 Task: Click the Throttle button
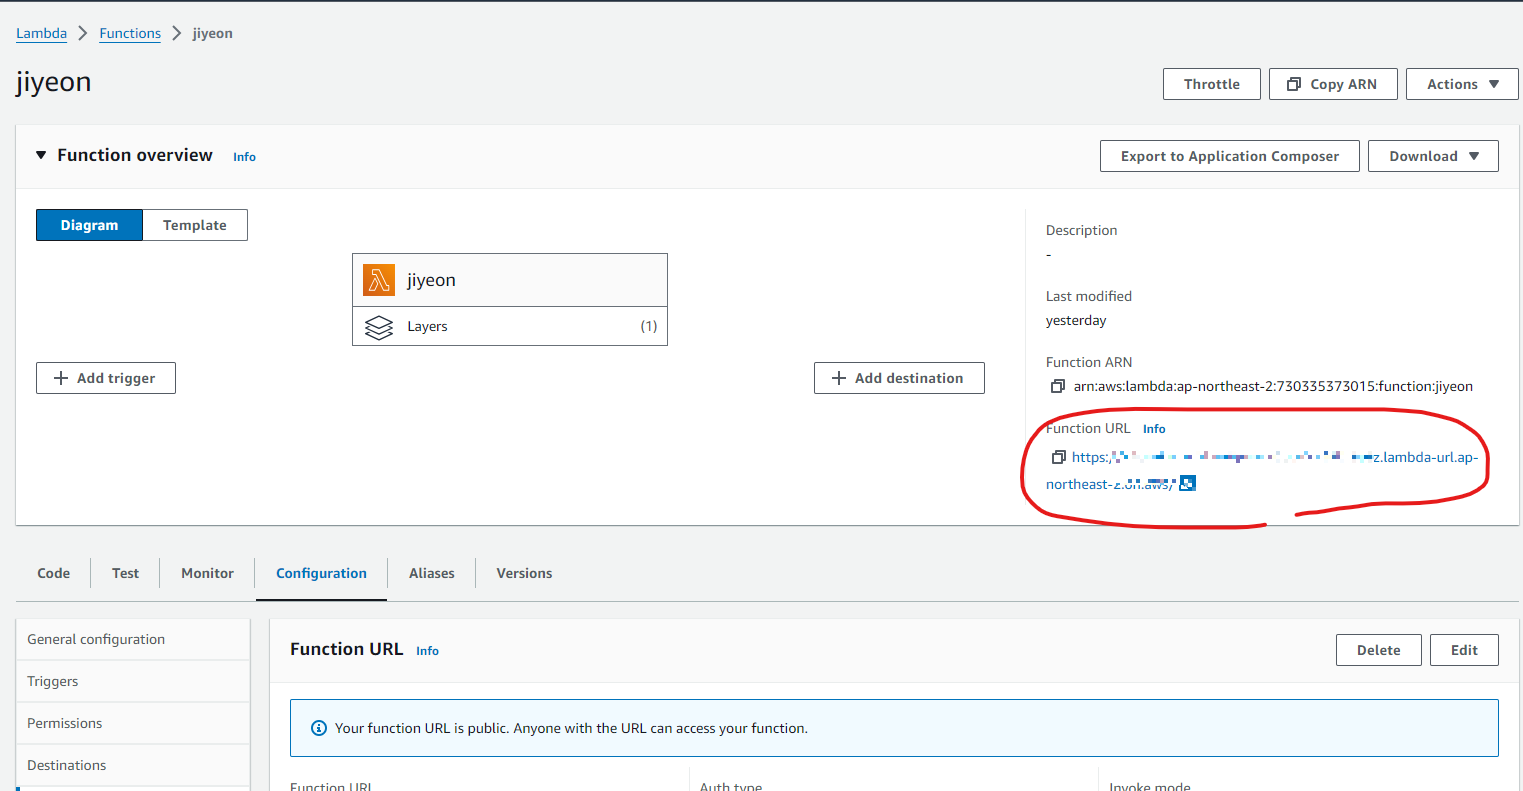point(1211,84)
